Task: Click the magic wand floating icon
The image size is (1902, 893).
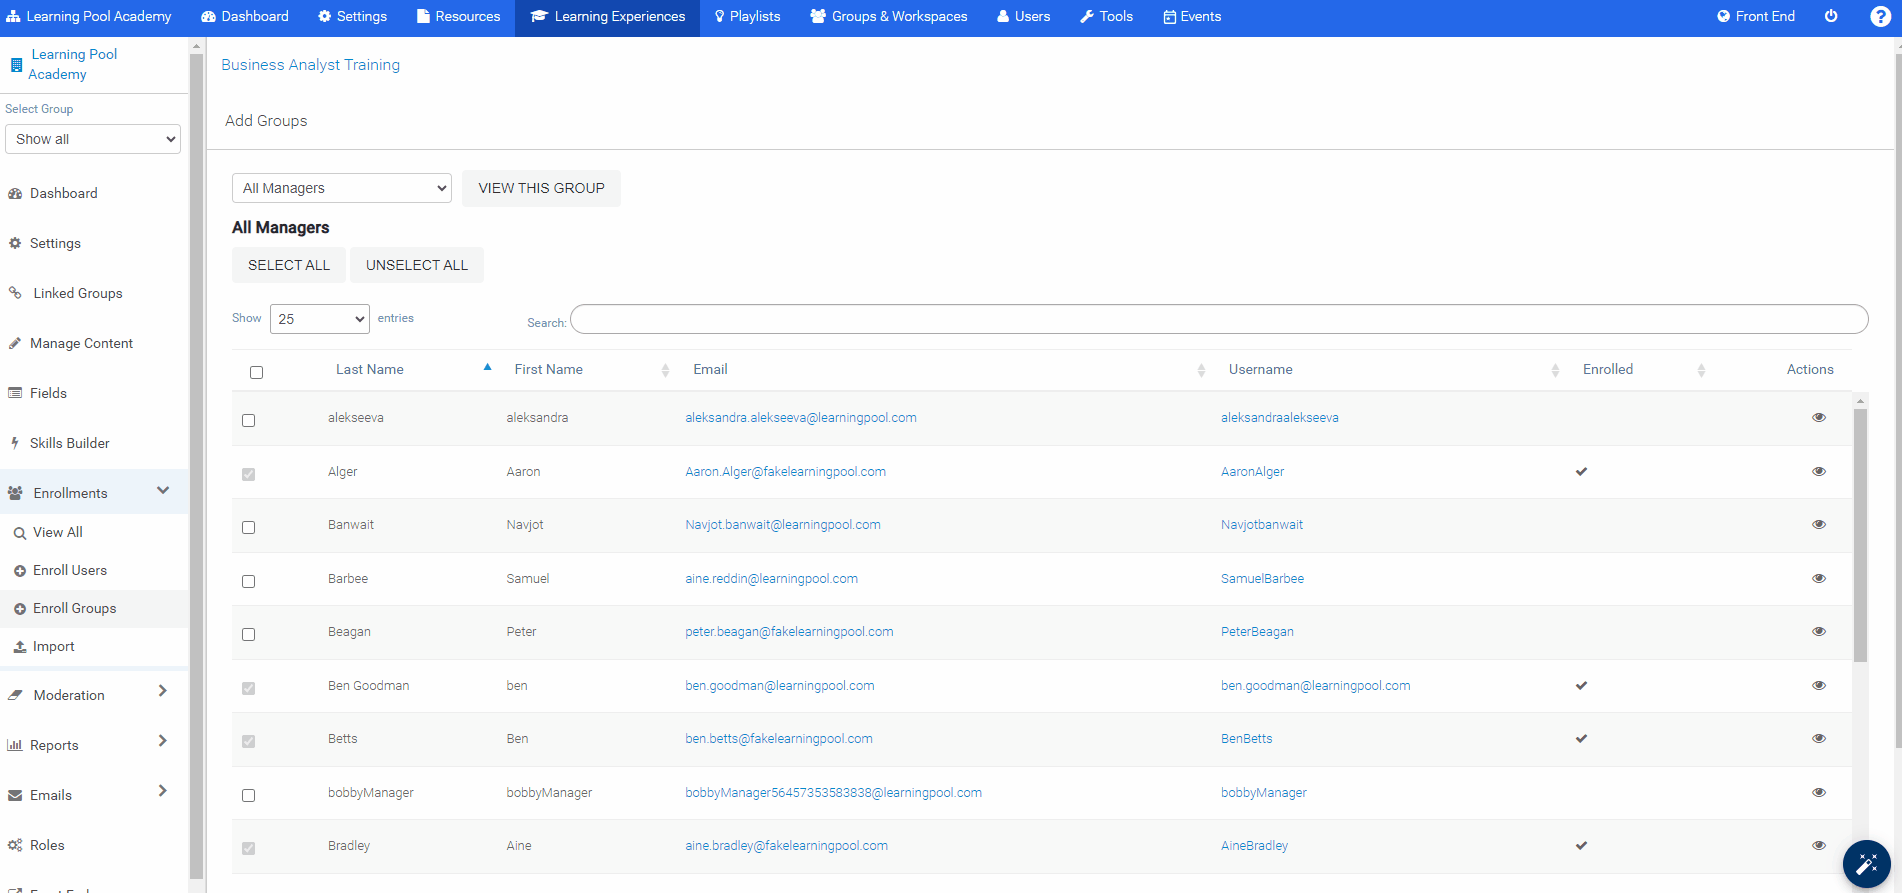Action: 1866,864
